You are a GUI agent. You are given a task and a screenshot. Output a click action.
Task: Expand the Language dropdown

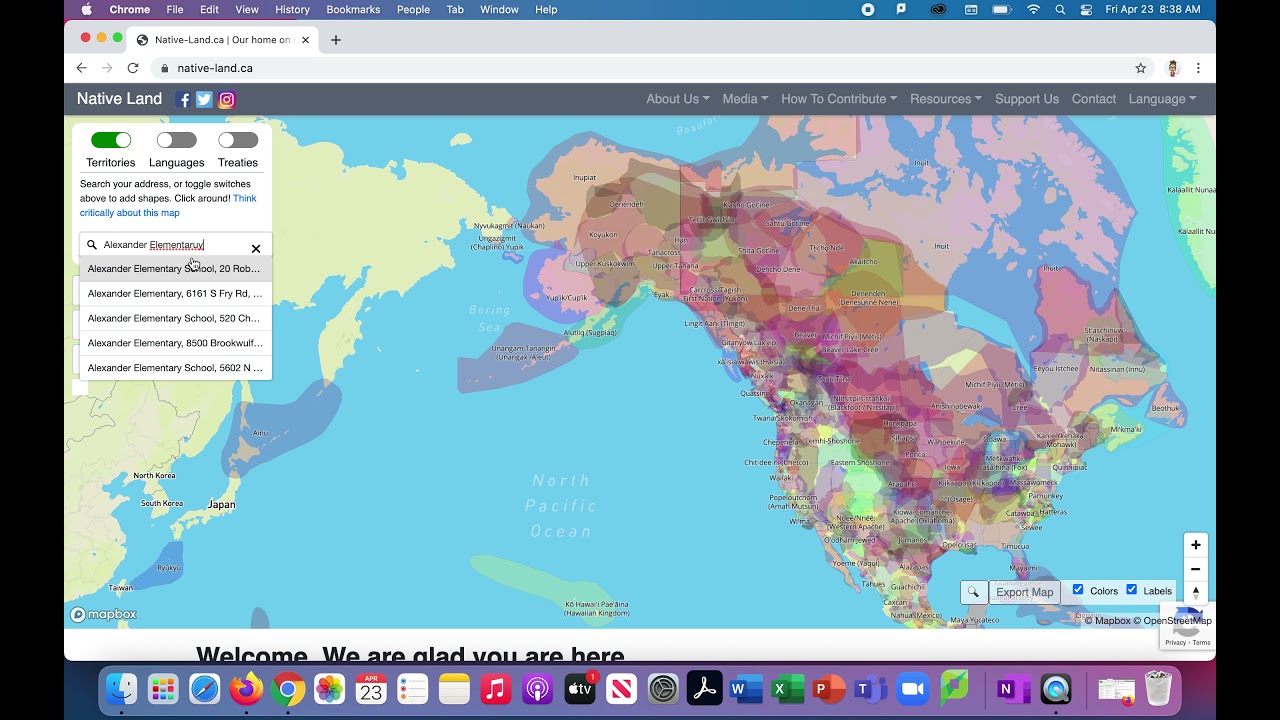click(x=1162, y=99)
